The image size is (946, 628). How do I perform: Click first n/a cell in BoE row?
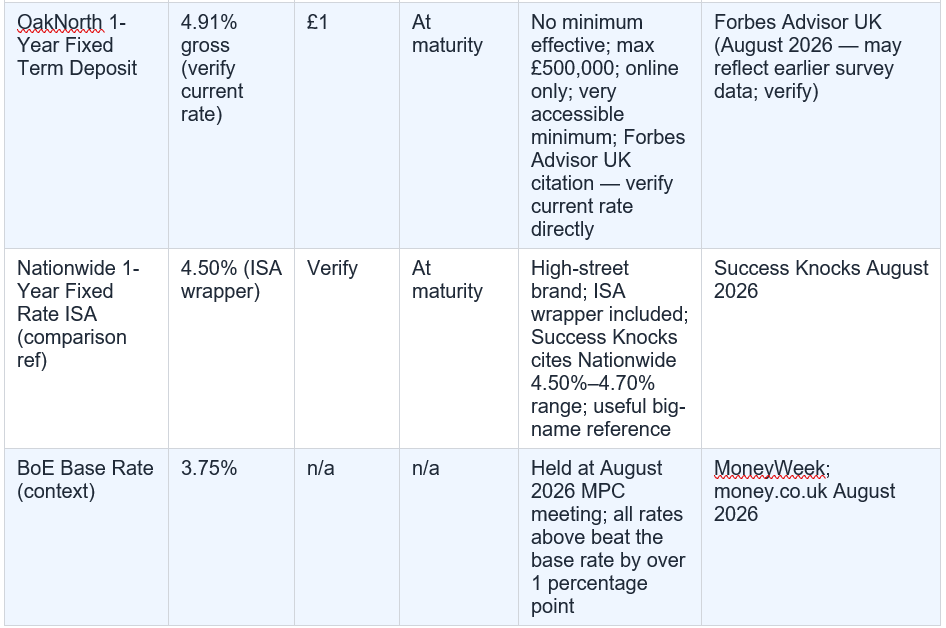[x=347, y=537]
